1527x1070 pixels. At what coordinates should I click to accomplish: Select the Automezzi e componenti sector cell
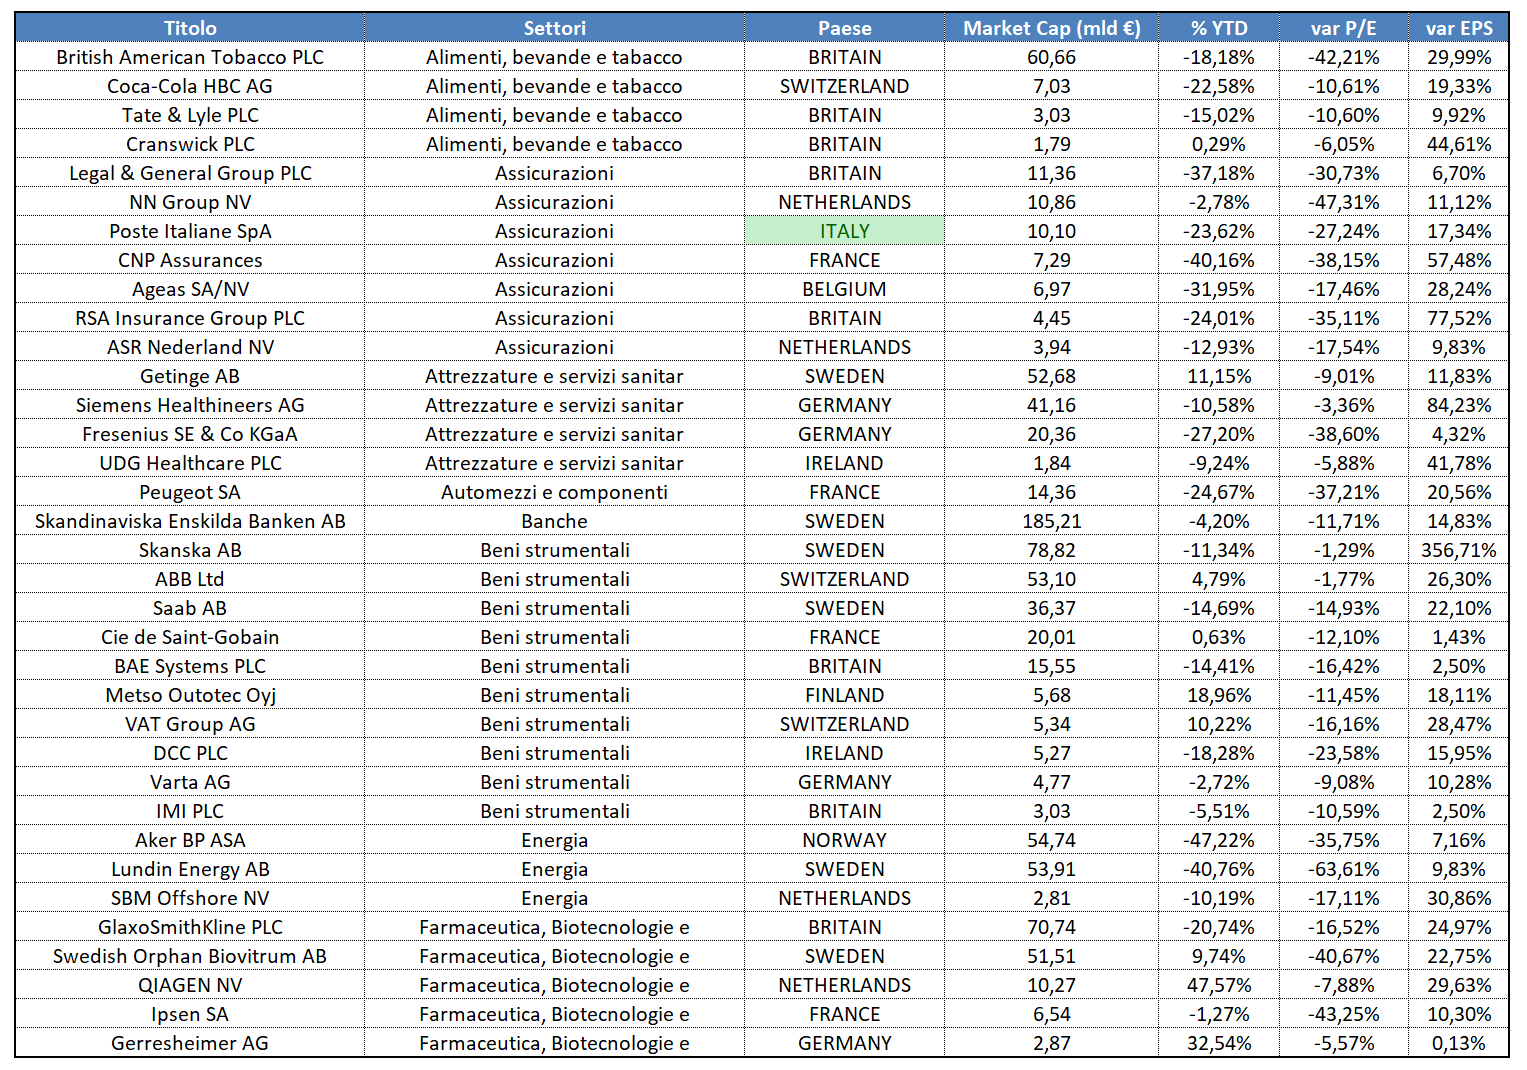pyautogui.click(x=554, y=492)
